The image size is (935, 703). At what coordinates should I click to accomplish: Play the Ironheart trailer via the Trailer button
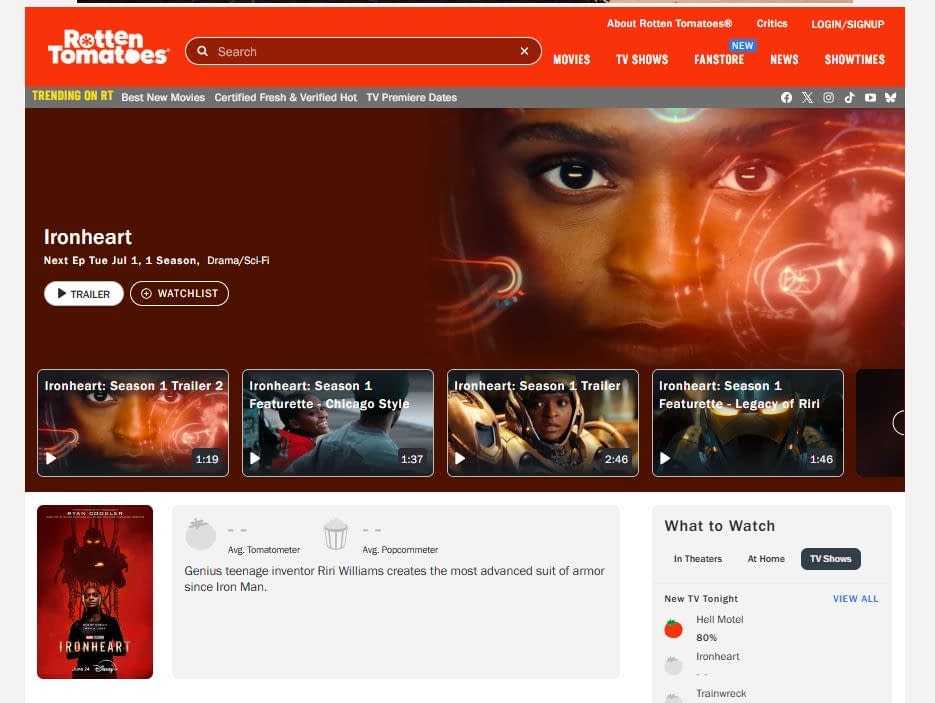pos(83,293)
